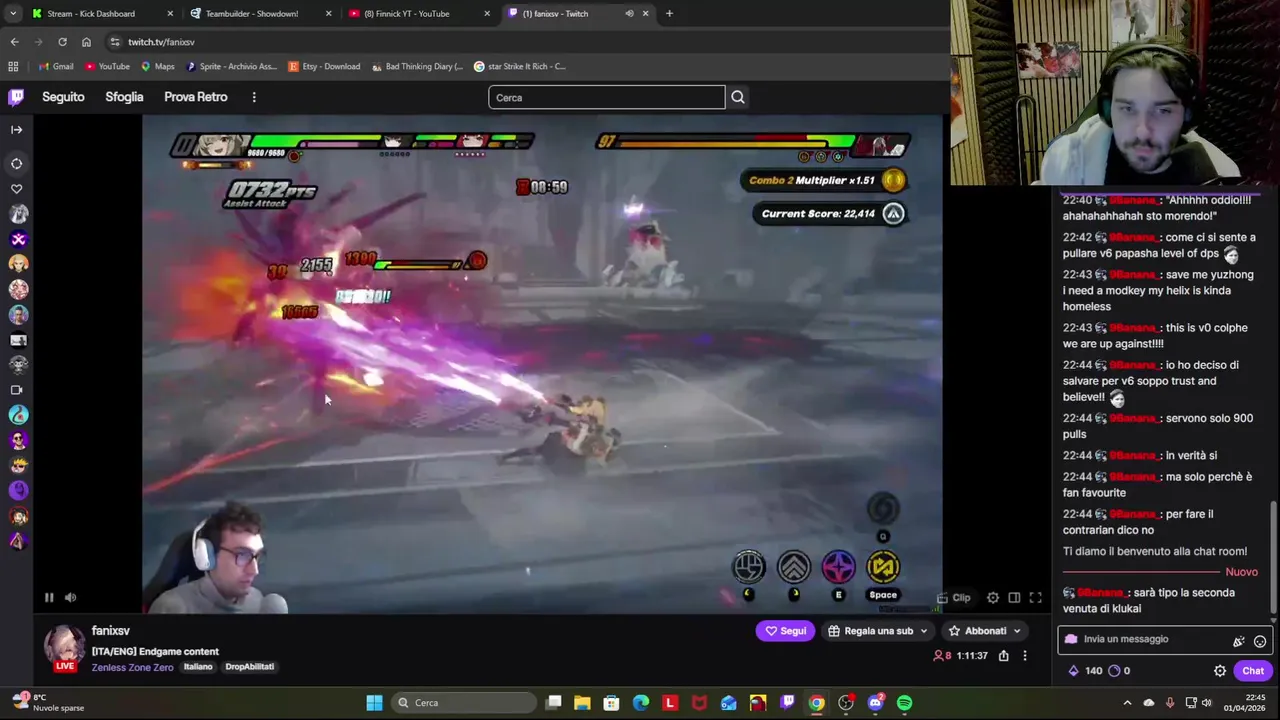Image resolution: width=1280 pixels, height=720 pixels.
Task: Click the Chrome home button
Action: (86, 42)
